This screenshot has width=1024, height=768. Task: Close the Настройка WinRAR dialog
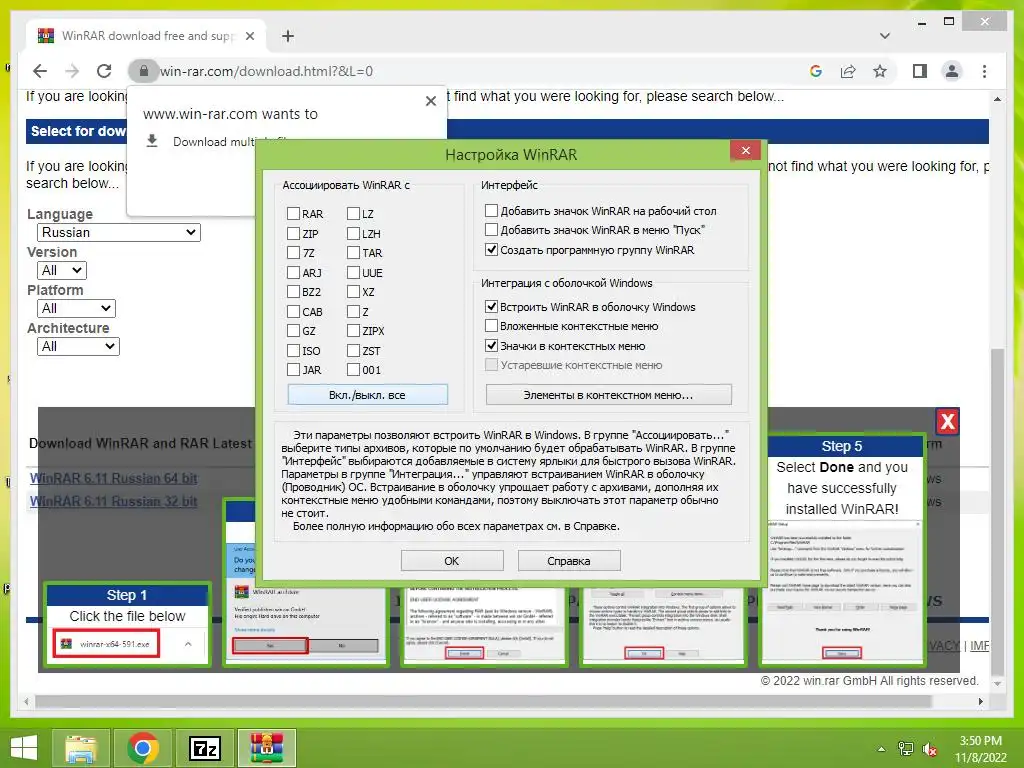coord(746,151)
